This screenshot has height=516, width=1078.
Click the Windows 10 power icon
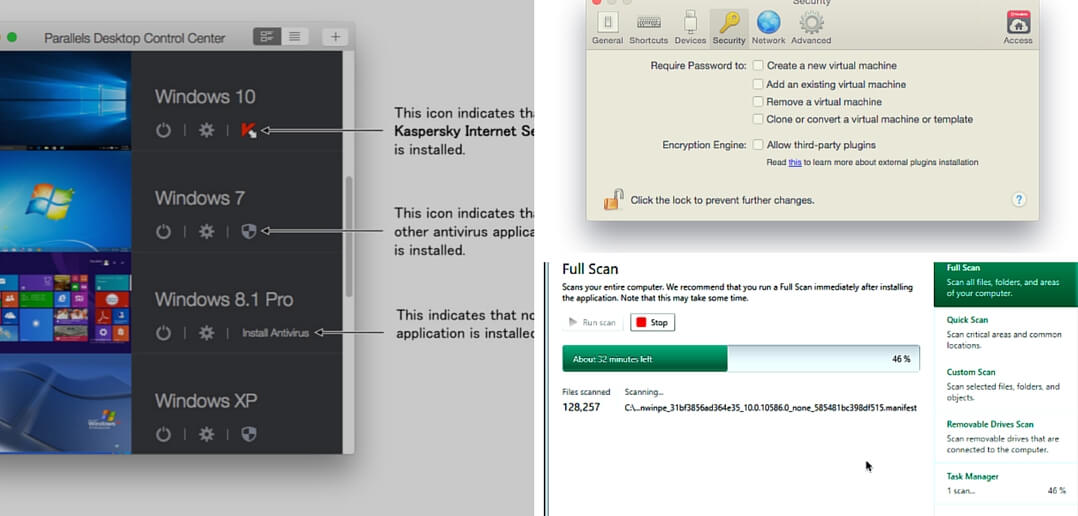(163, 131)
